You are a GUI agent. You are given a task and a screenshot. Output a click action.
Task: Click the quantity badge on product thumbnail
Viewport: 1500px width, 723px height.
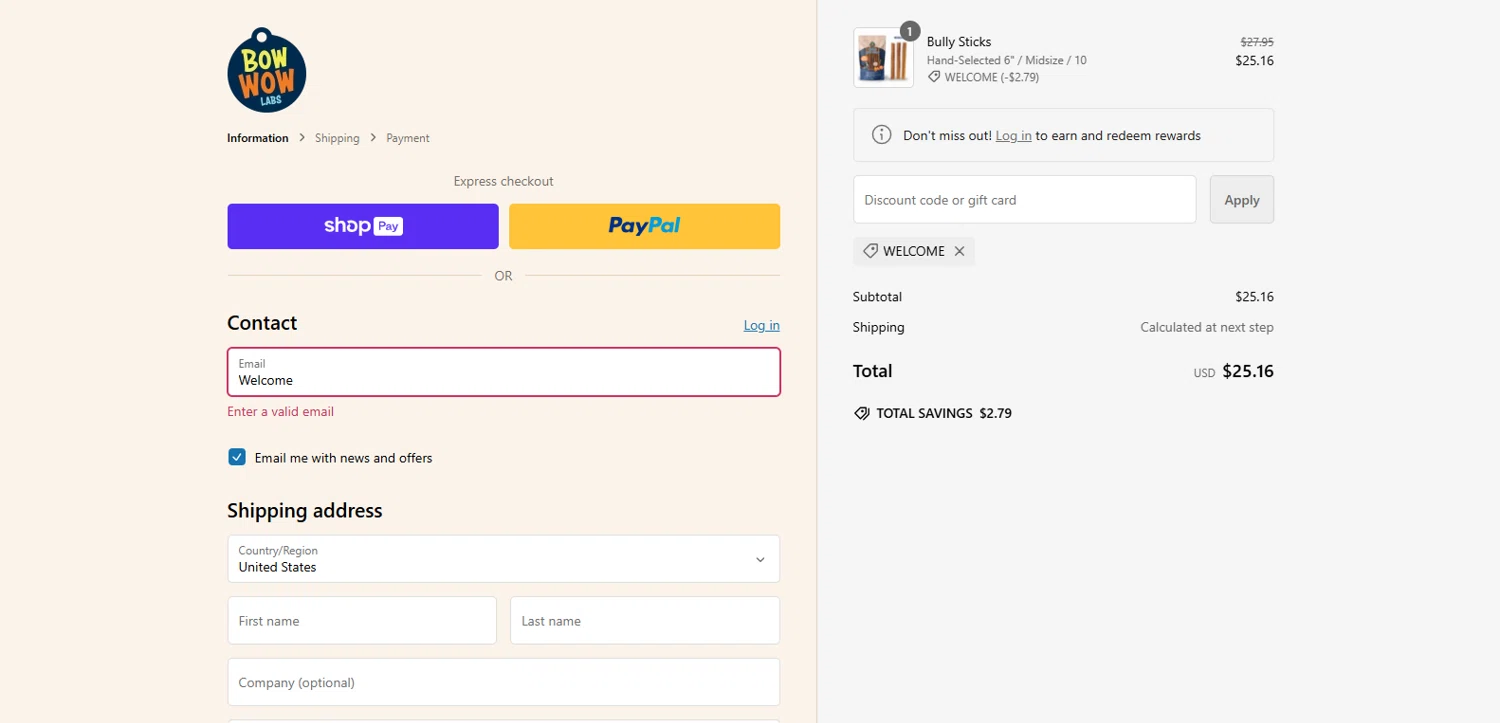pos(909,31)
